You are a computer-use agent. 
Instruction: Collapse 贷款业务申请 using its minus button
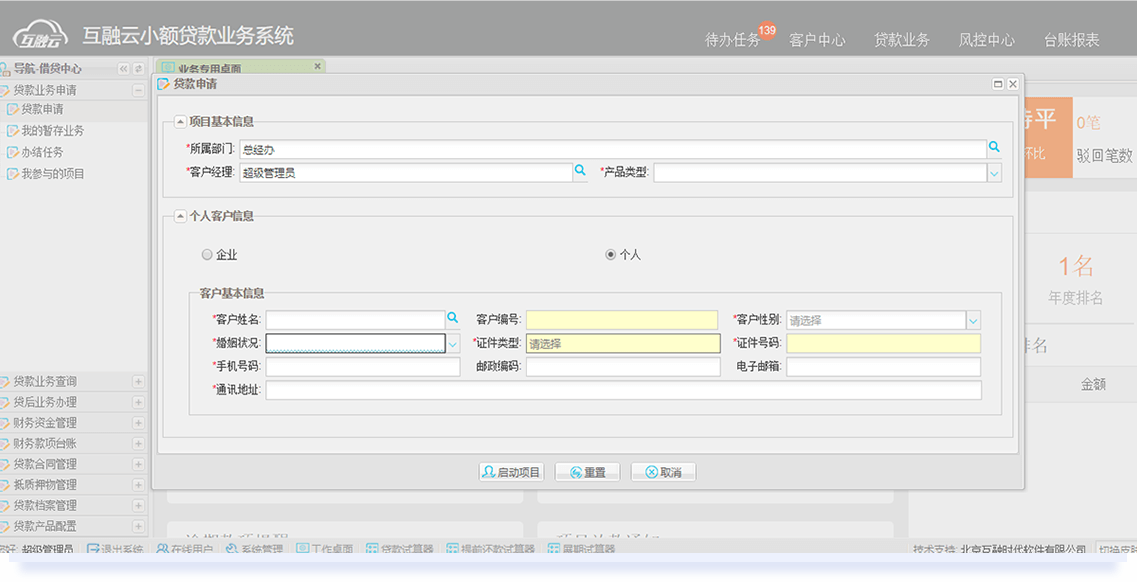(138, 91)
